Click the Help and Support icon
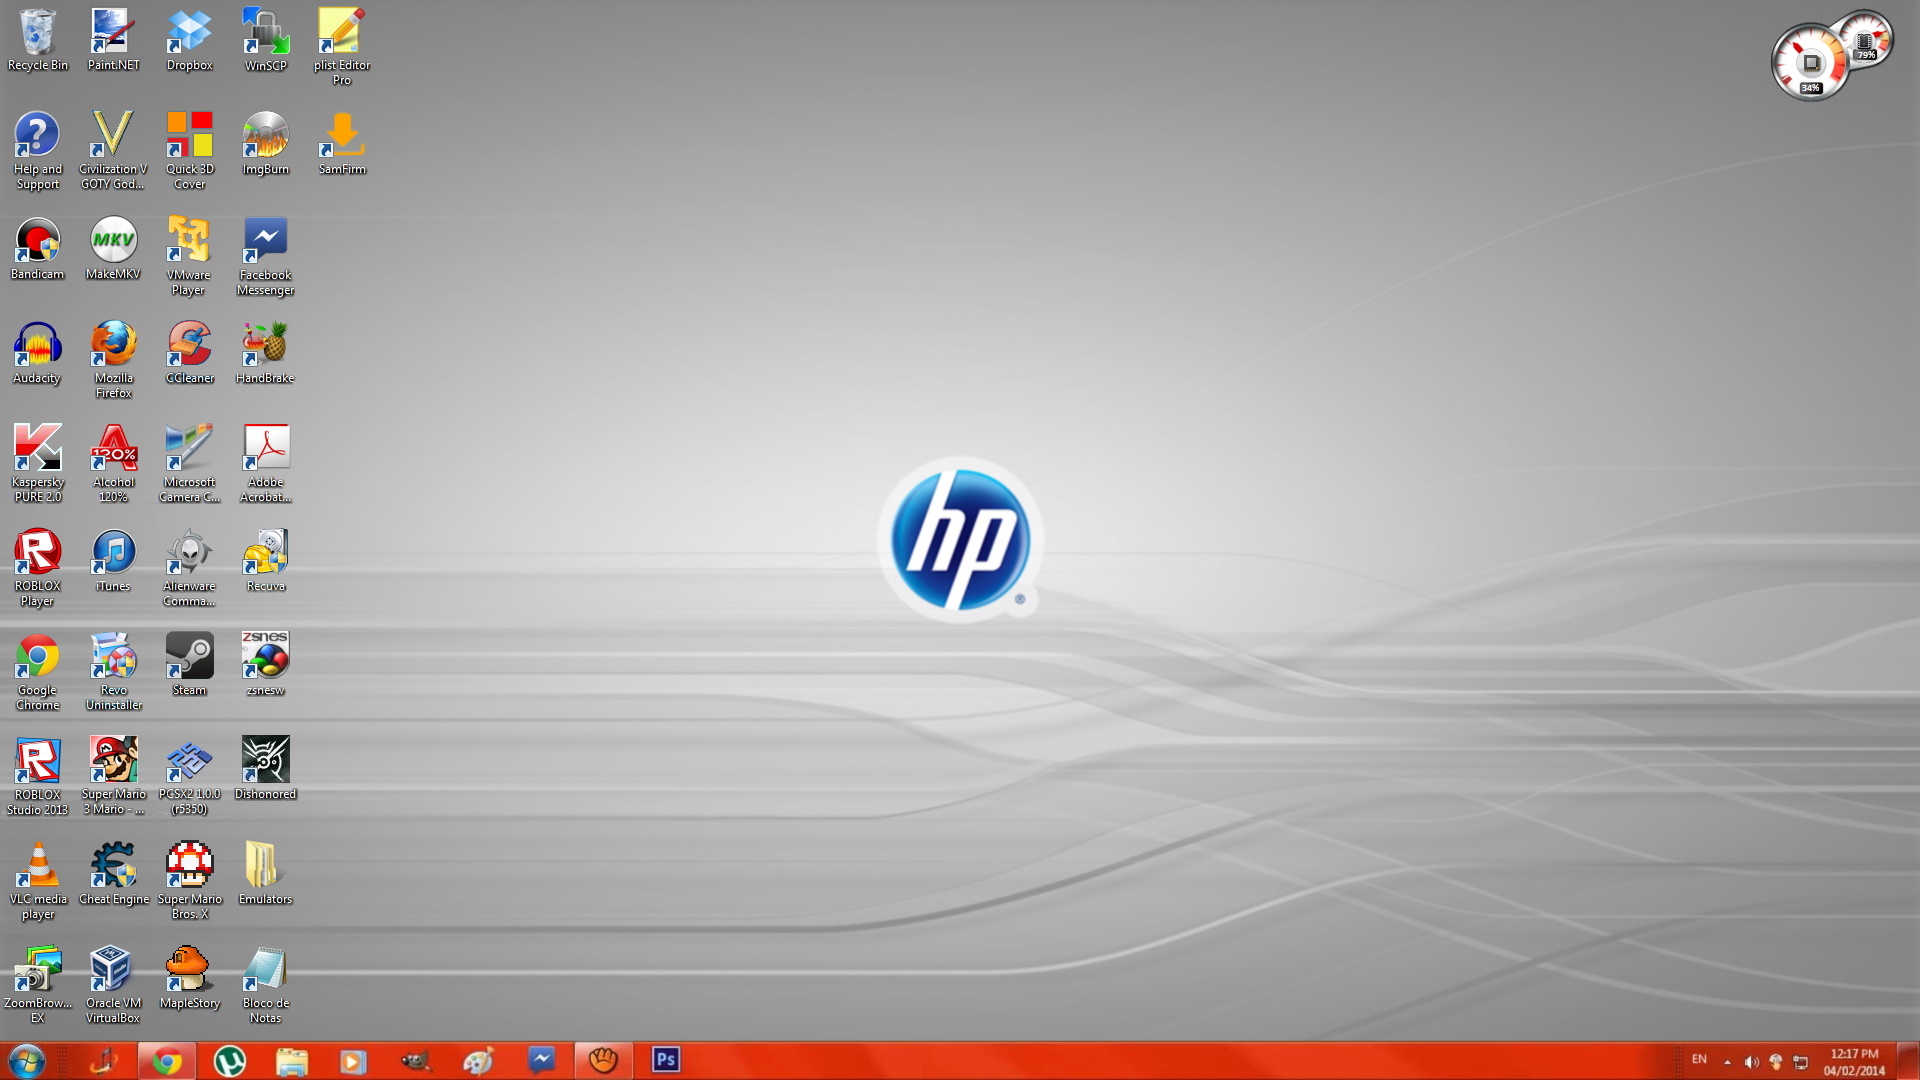Image resolution: width=1920 pixels, height=1080 pixels. pyautogui.click(x=37, y=152)
